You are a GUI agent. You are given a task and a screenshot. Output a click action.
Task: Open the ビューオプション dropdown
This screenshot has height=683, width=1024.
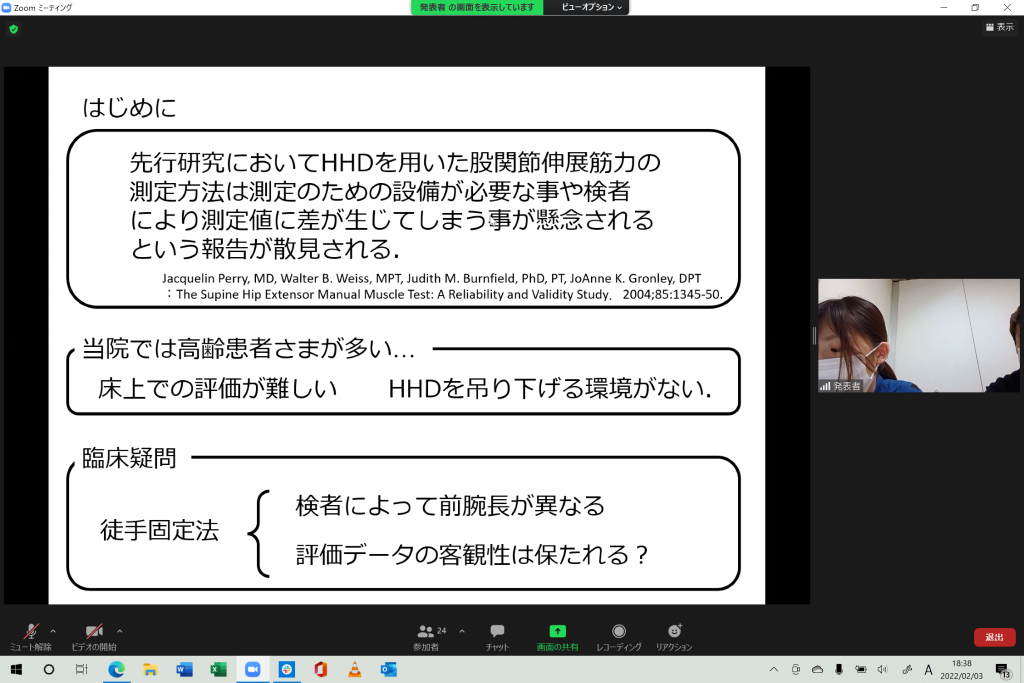point(590,7)
